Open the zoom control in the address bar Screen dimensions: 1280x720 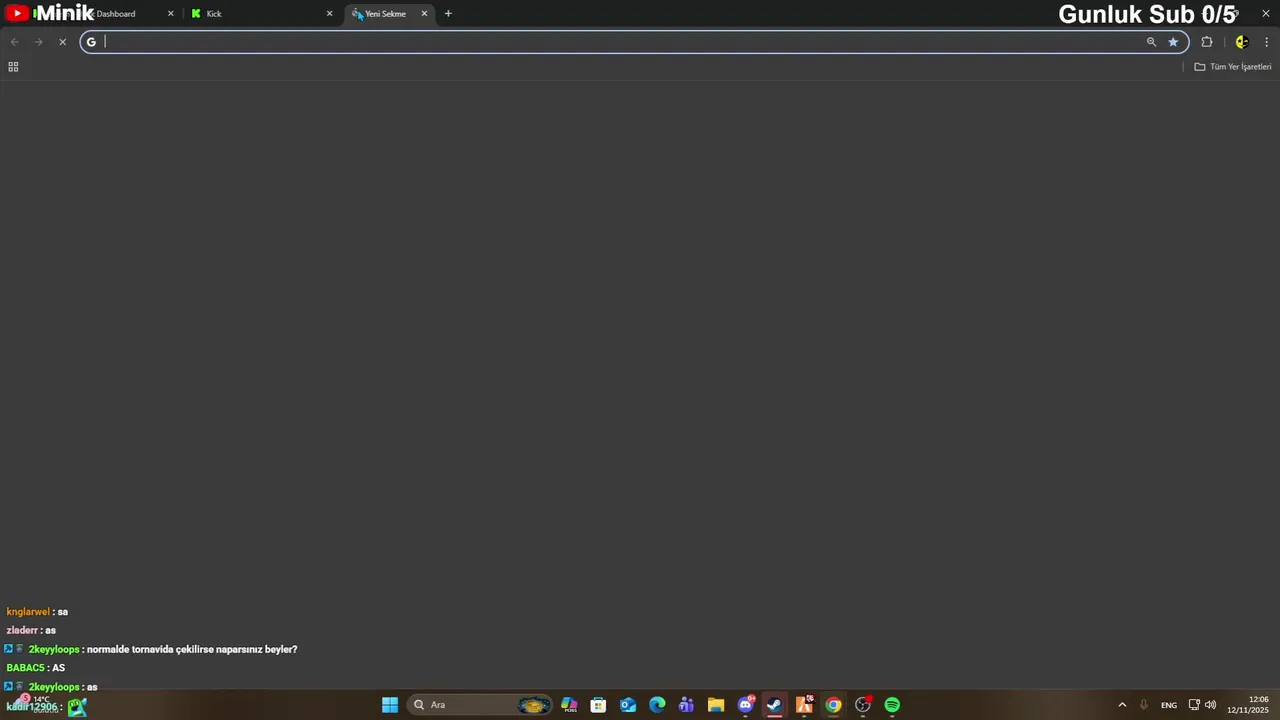click(x=1151, y=42)
